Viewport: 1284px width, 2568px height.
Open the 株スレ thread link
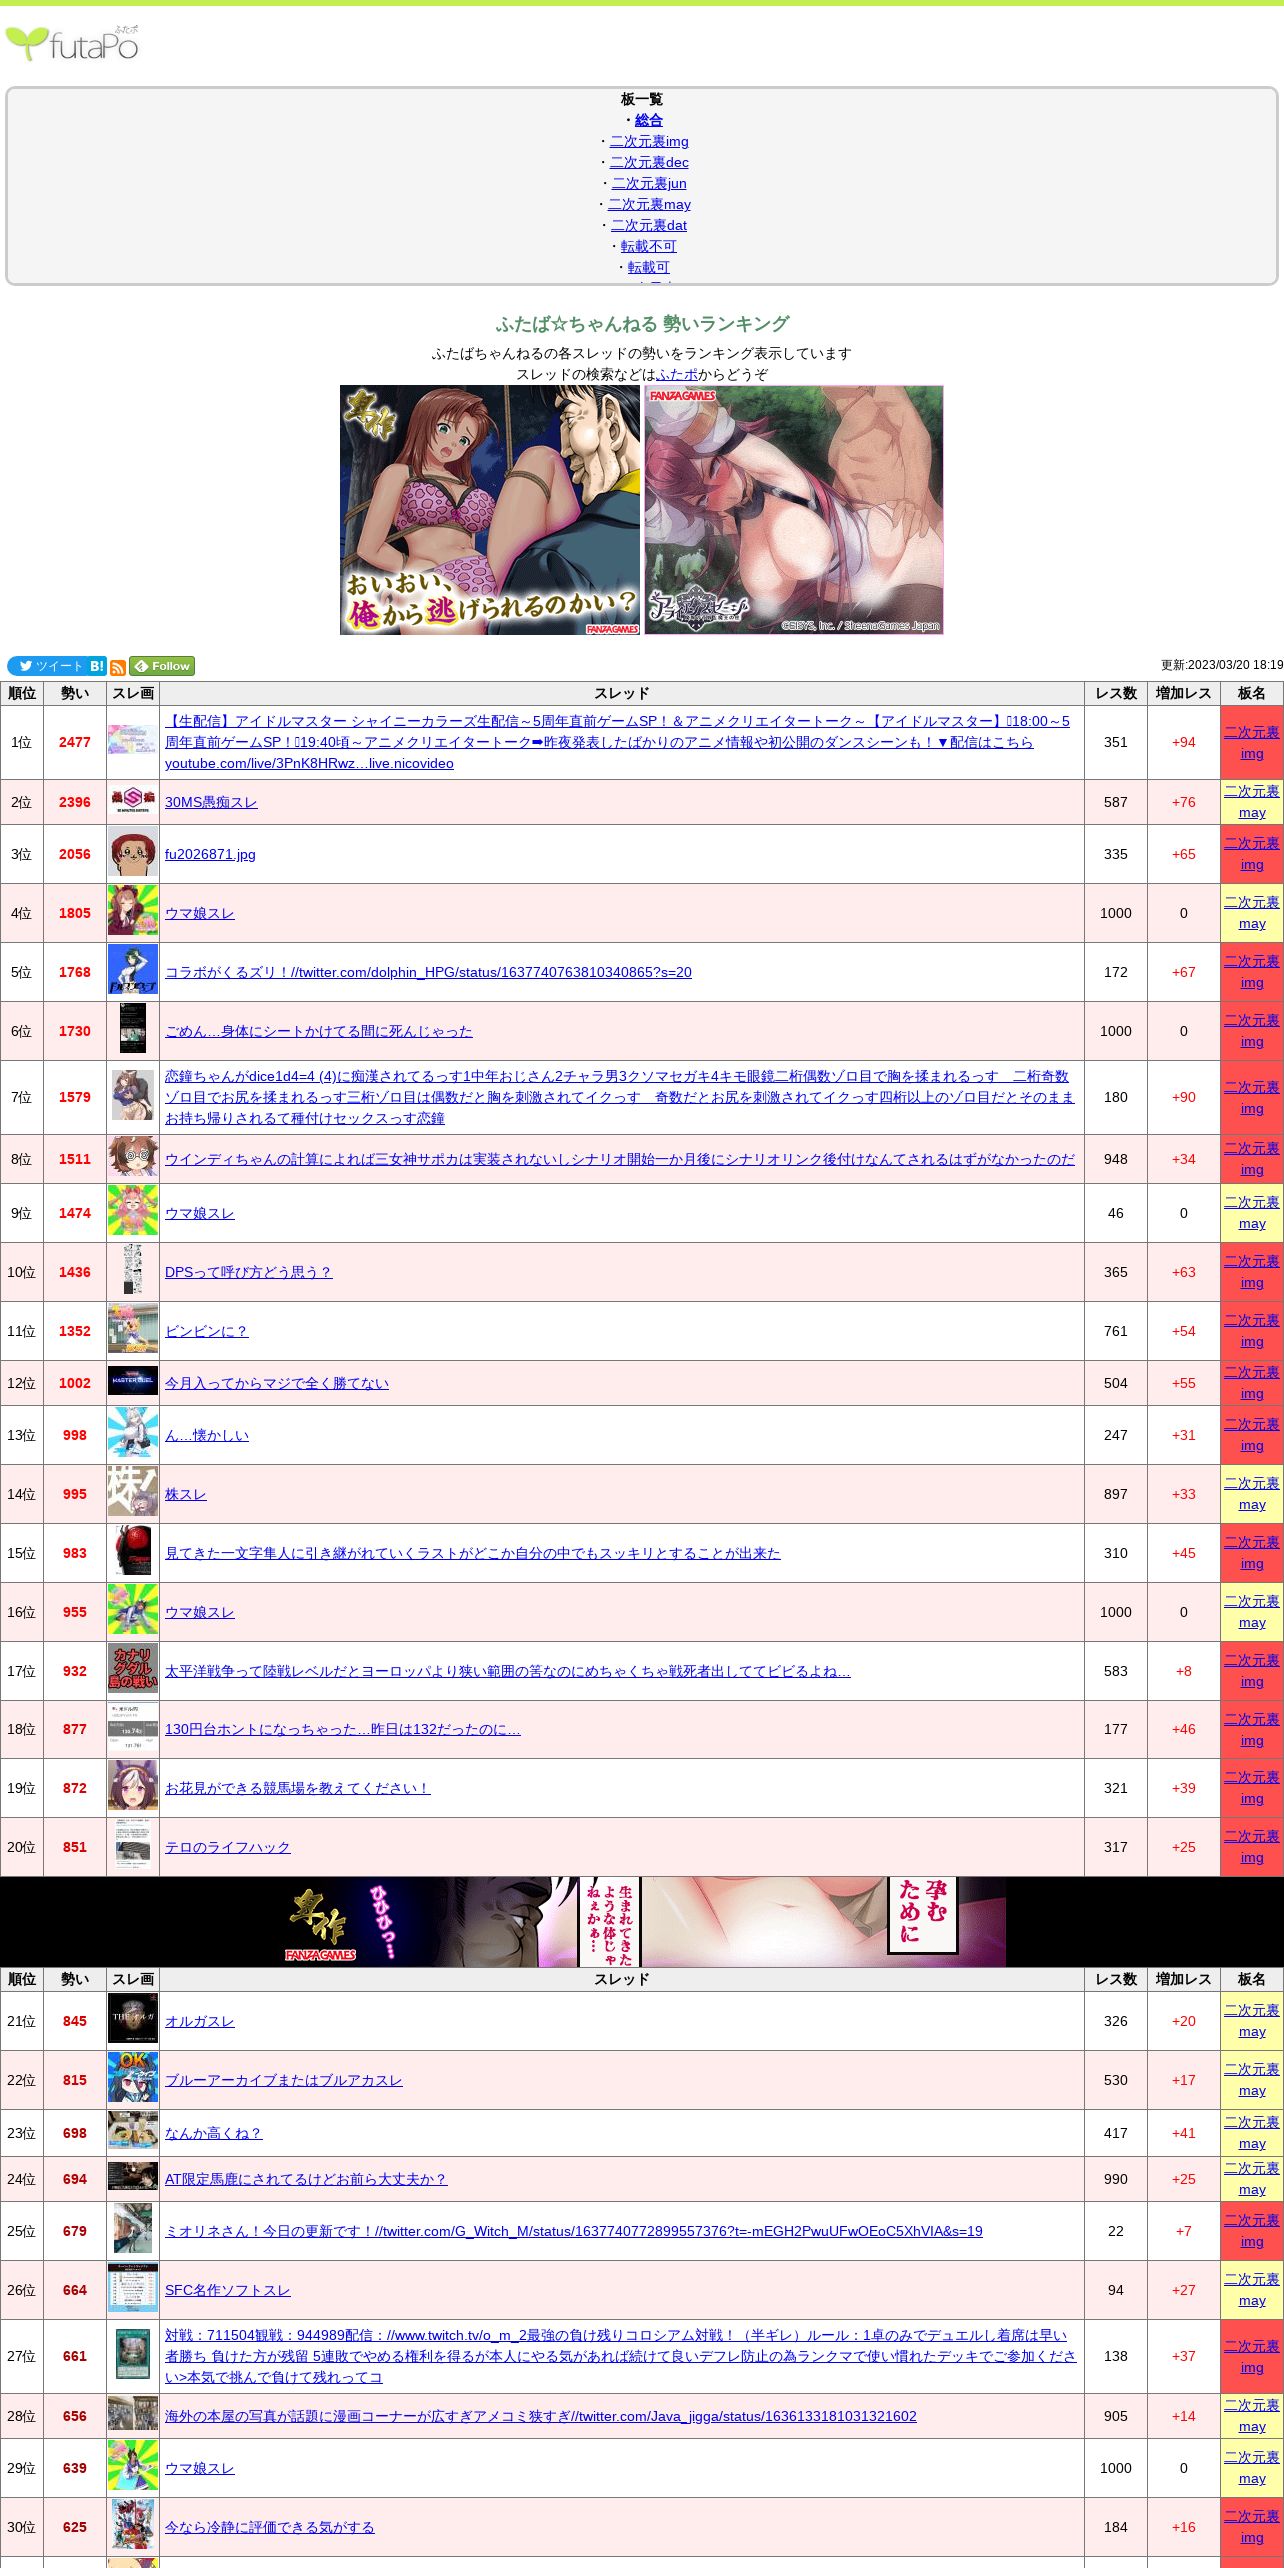[x=186, y=1494]
